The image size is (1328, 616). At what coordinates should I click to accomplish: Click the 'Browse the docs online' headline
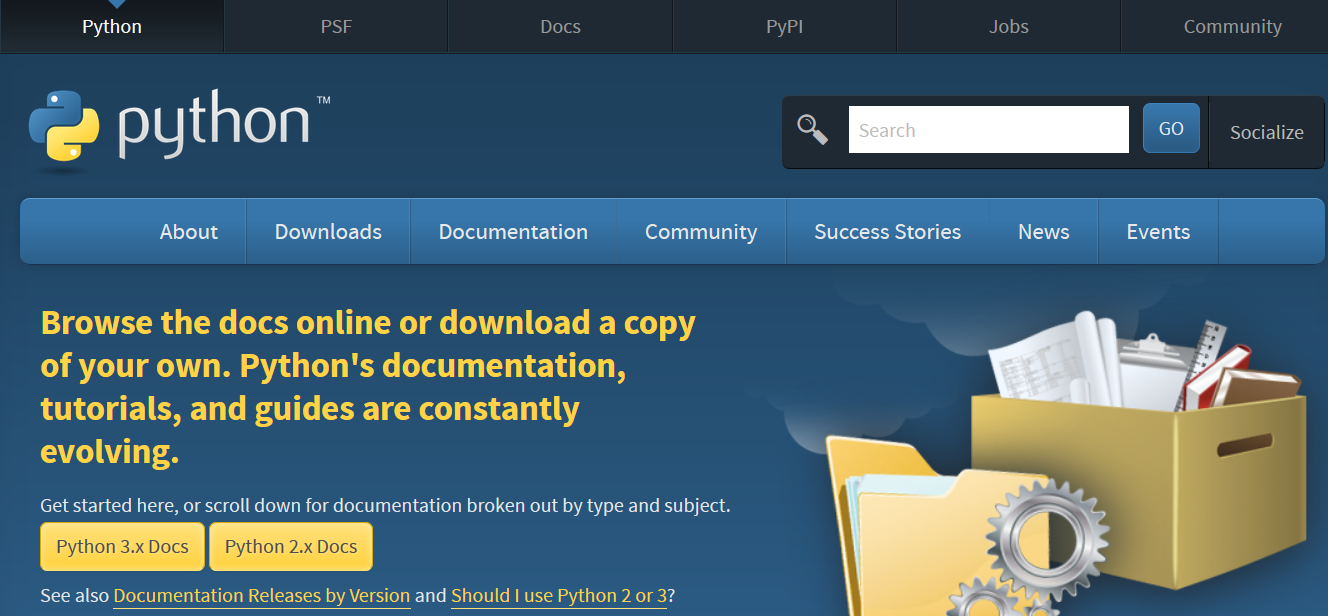(368, 387)
